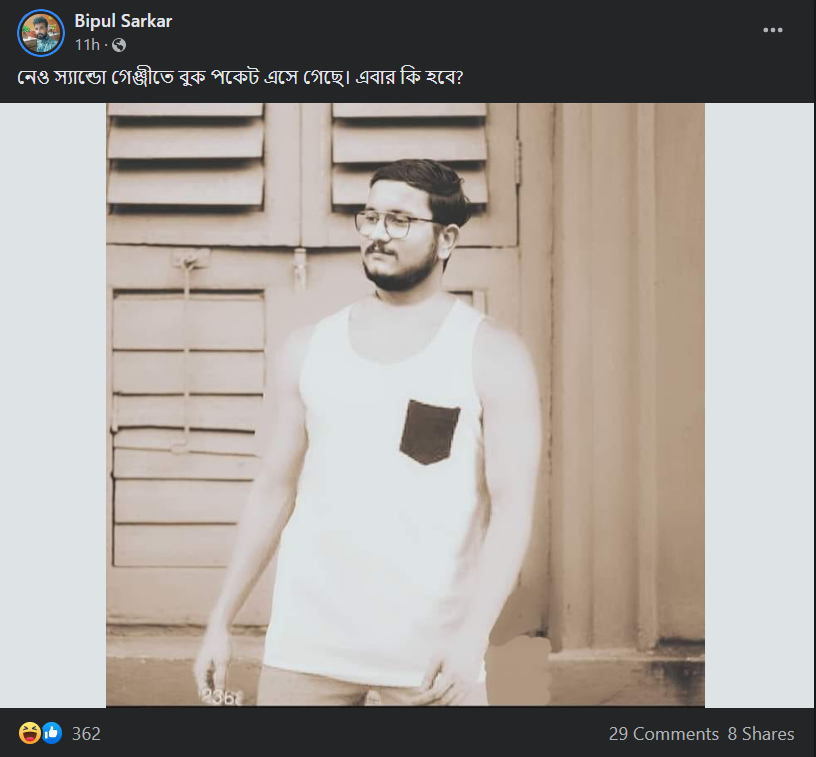Viewport: 816px width, 757px height.
Task: Open the 29 Comments list
Action: pyautogui.click(x=662, y=733)
